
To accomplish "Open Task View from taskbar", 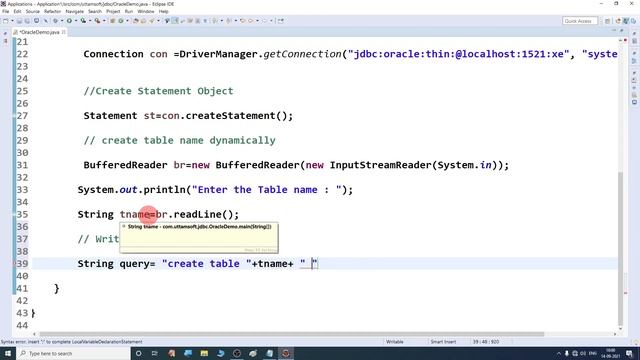I will [x=155, y=353].
